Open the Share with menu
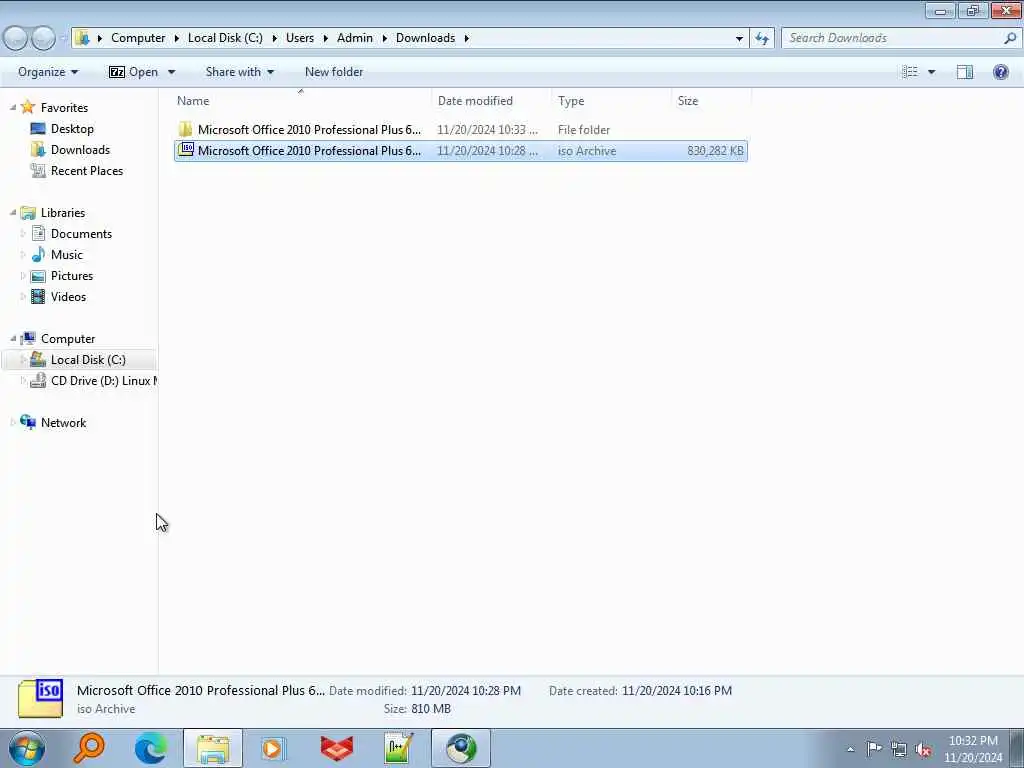 point(240,72)
